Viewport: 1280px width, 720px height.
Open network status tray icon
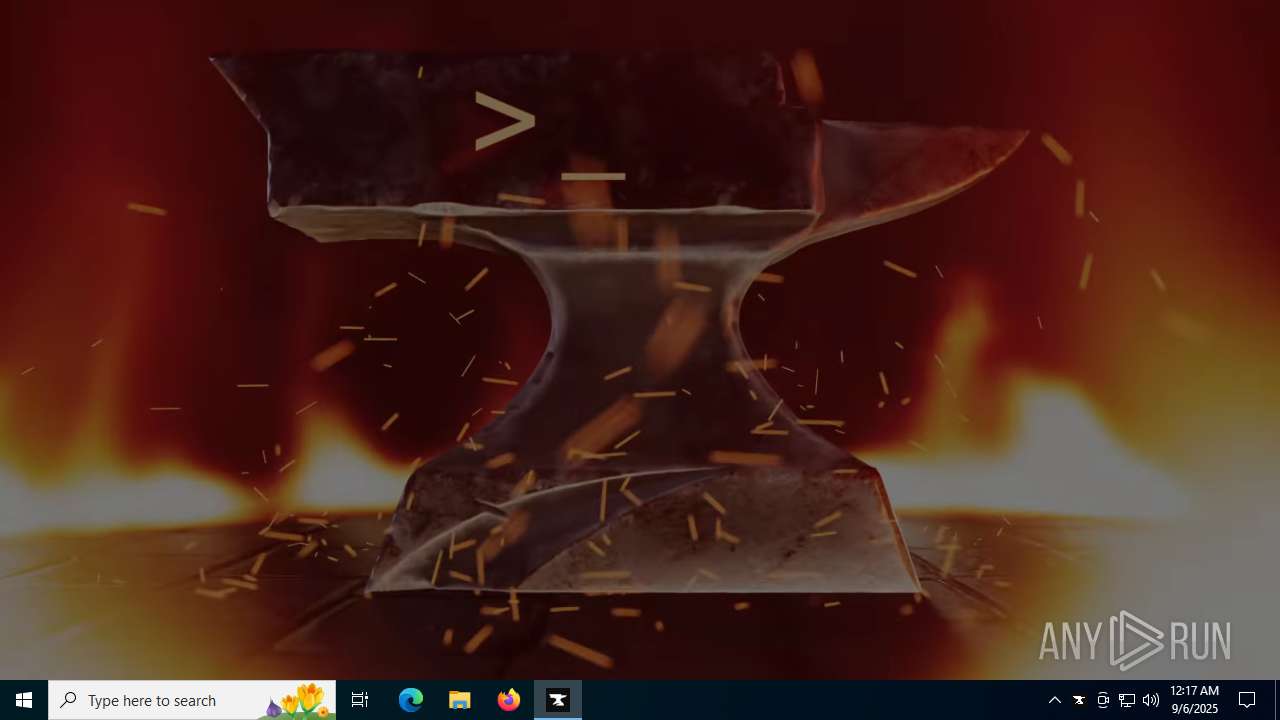(x=1127, y=700)
